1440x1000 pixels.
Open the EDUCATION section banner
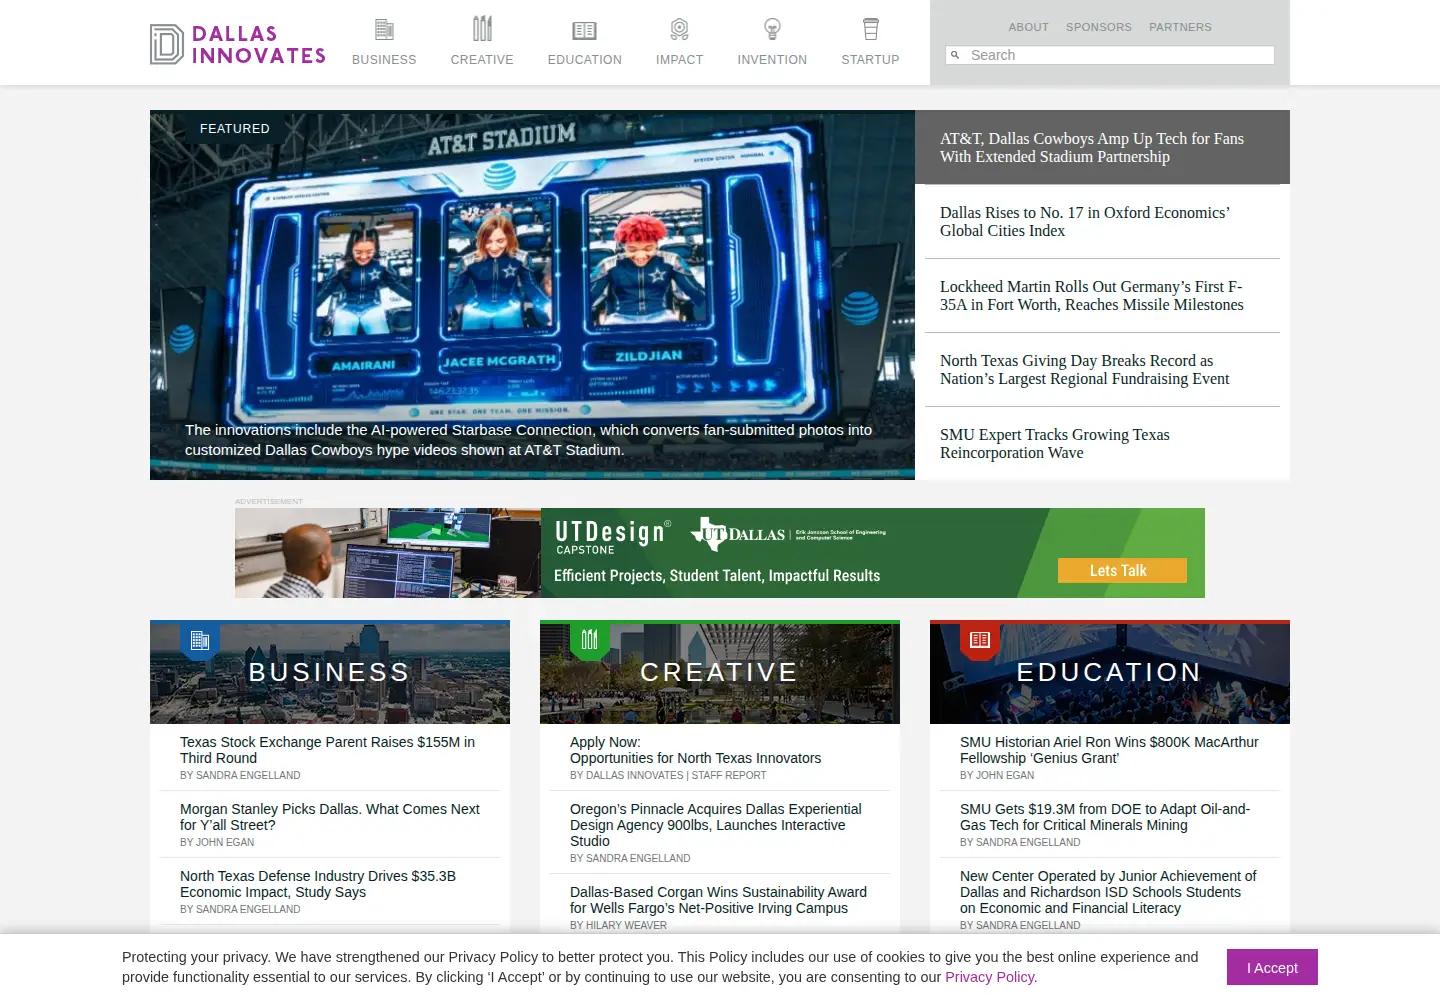pyautogui.click(x=1110, y=672)
